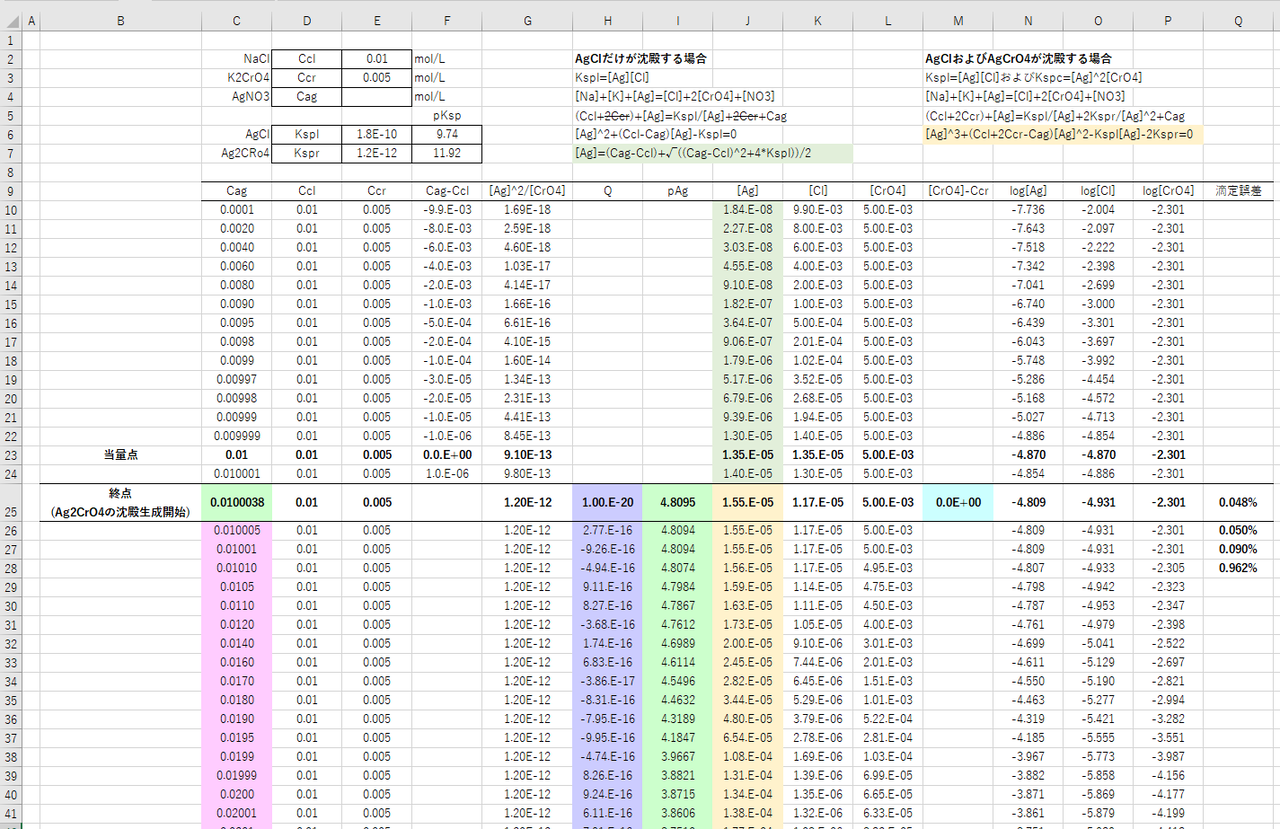The width and height of the screenshot is (1280, 829).
Task: Select the NaCl concentration cell 0.01
Action: [376, 59]
